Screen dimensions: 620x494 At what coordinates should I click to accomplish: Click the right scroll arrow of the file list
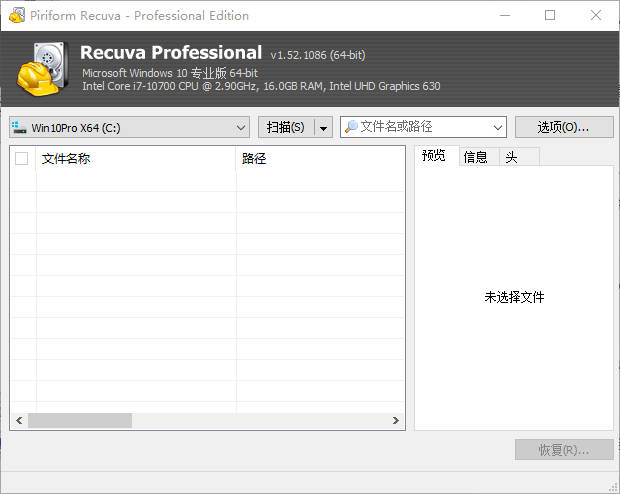(x=396, y=420)
